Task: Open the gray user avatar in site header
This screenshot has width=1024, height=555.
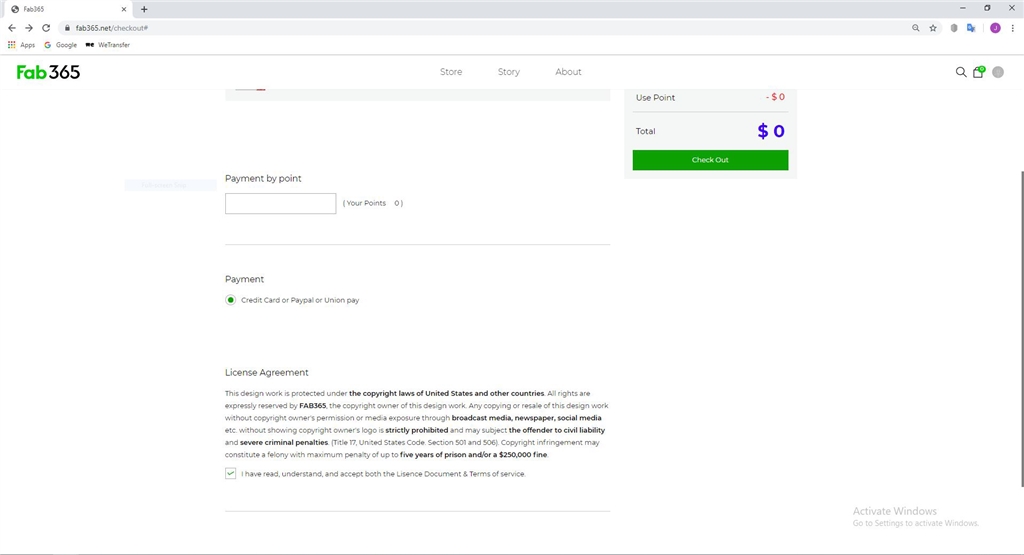Action: click(x=997, y=72)
